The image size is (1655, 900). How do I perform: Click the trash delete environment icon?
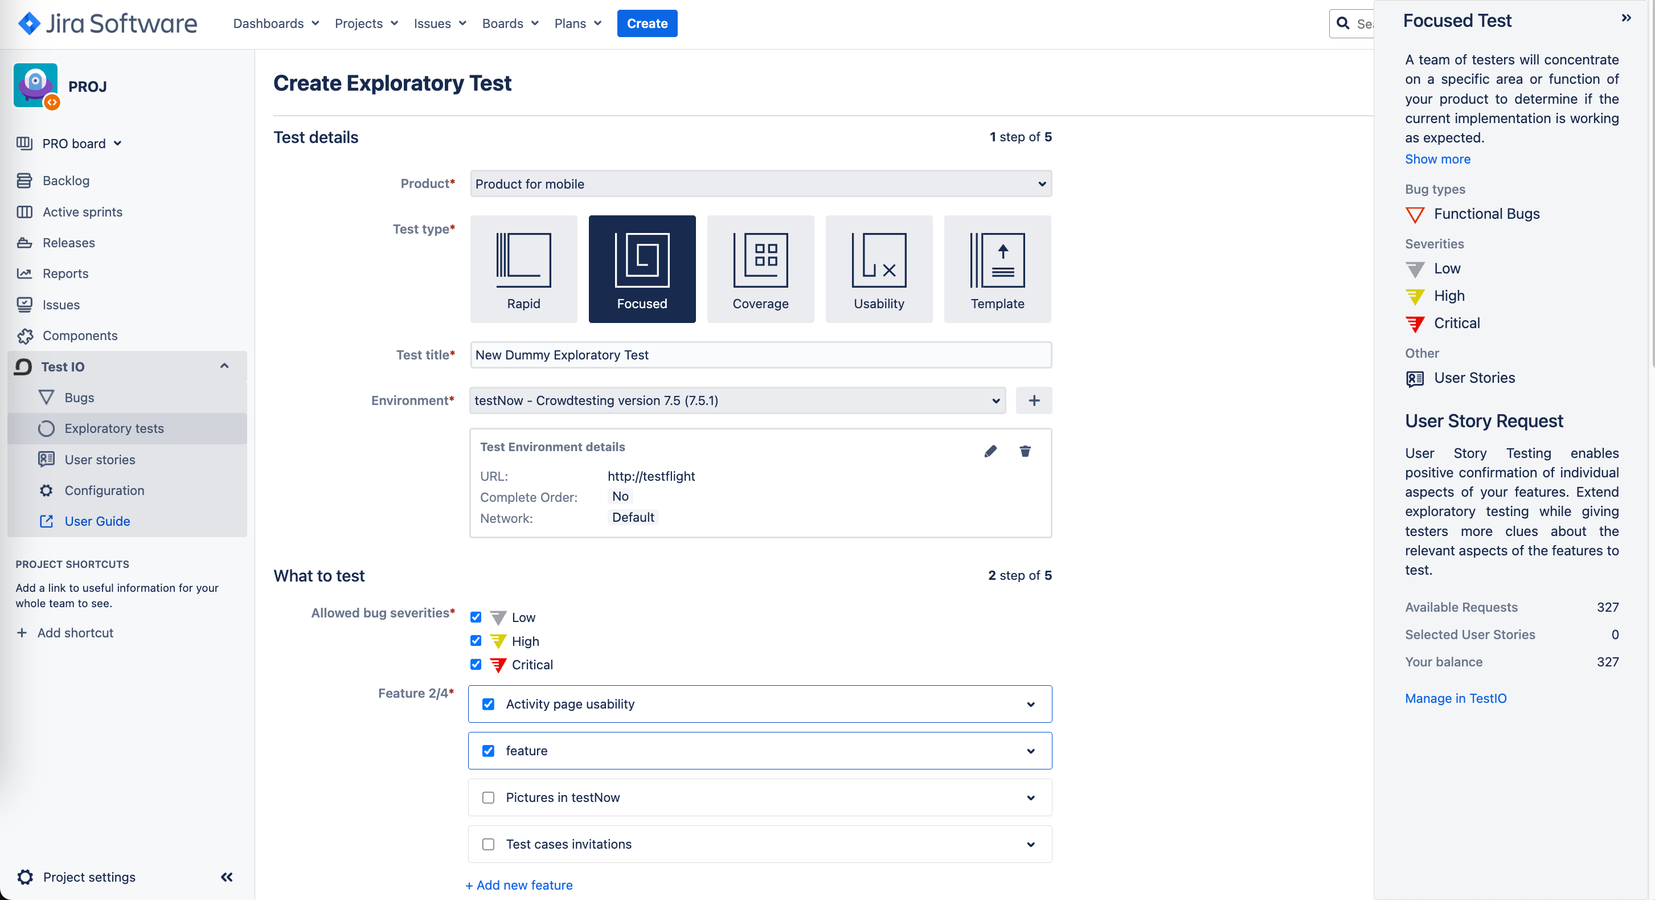tap(1025, 451)
